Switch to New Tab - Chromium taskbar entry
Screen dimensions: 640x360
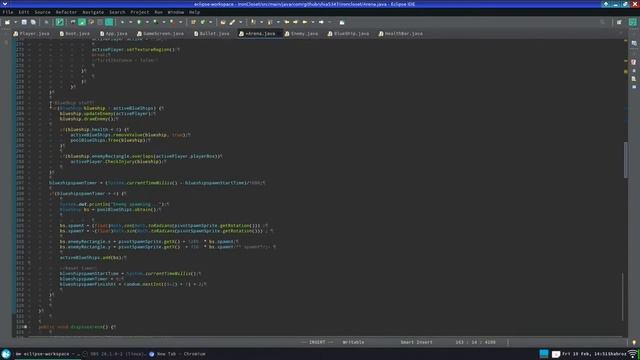[x=178, y=354]
